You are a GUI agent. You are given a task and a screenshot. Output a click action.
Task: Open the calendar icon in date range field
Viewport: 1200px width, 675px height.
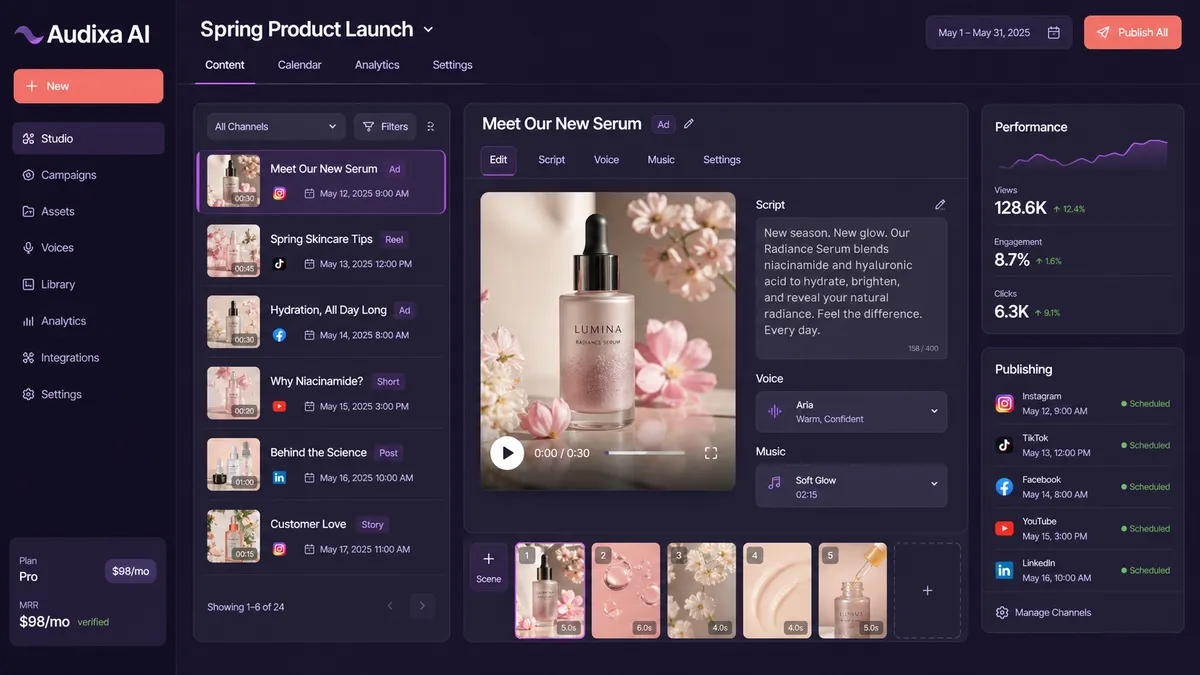(x=1053, y=33)
